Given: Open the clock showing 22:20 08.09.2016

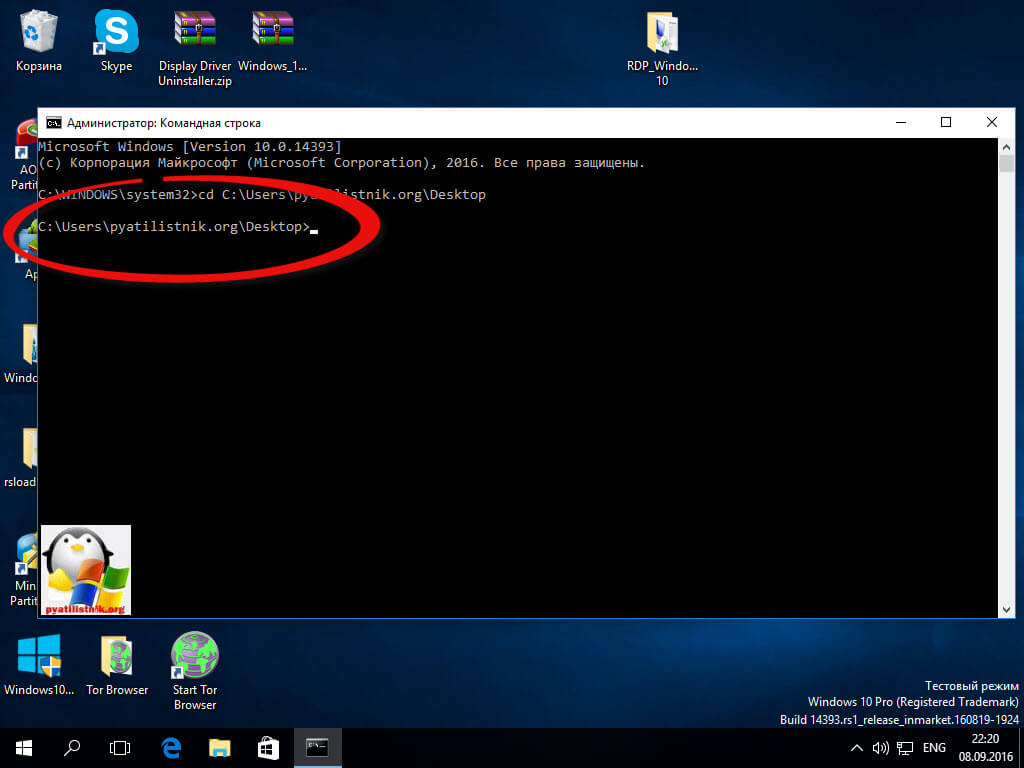Looking at the screenshot, I should click(985, 747).
